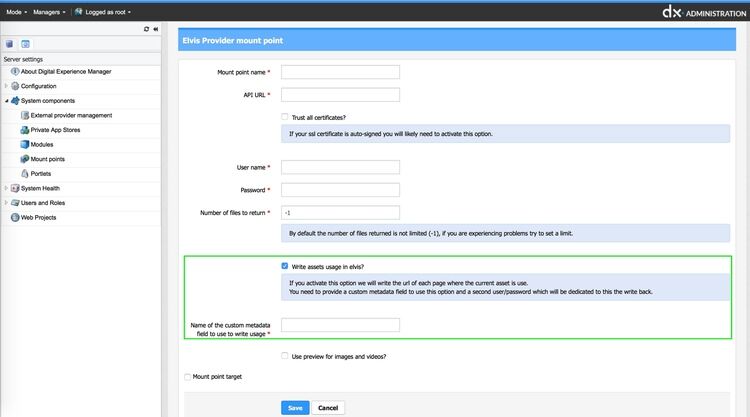
Task: Expand the Configuration tree node
Action: point(6,86)
